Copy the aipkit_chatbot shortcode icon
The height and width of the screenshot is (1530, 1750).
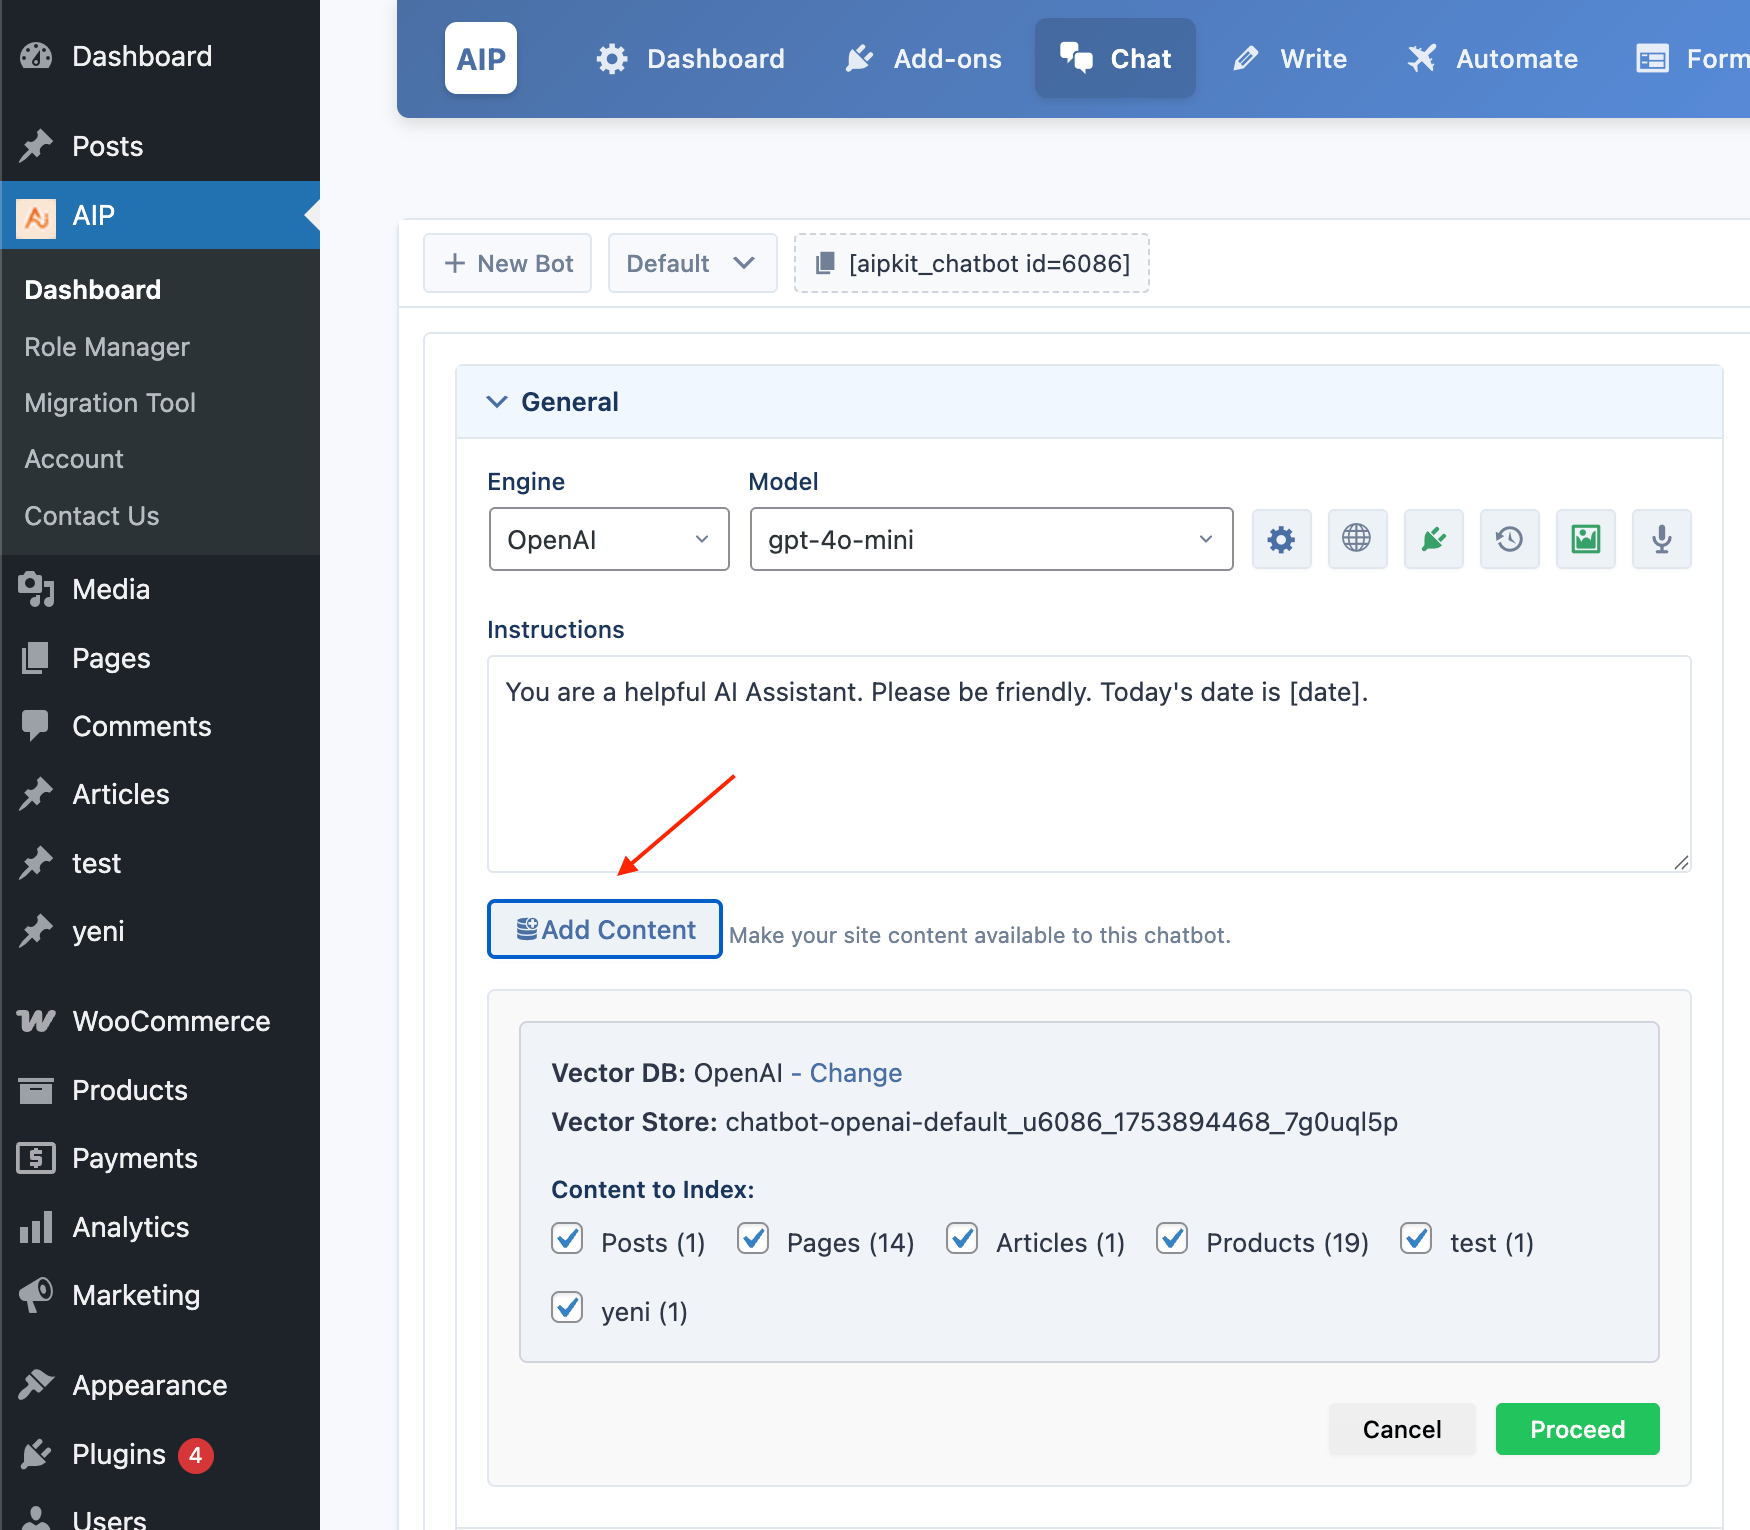click(825, 263)
